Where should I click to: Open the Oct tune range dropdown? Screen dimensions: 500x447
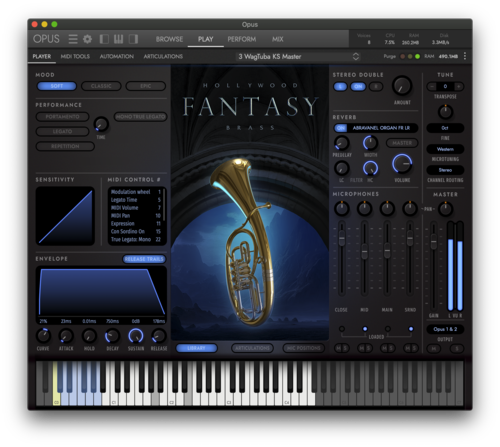(x=445, y=128)
